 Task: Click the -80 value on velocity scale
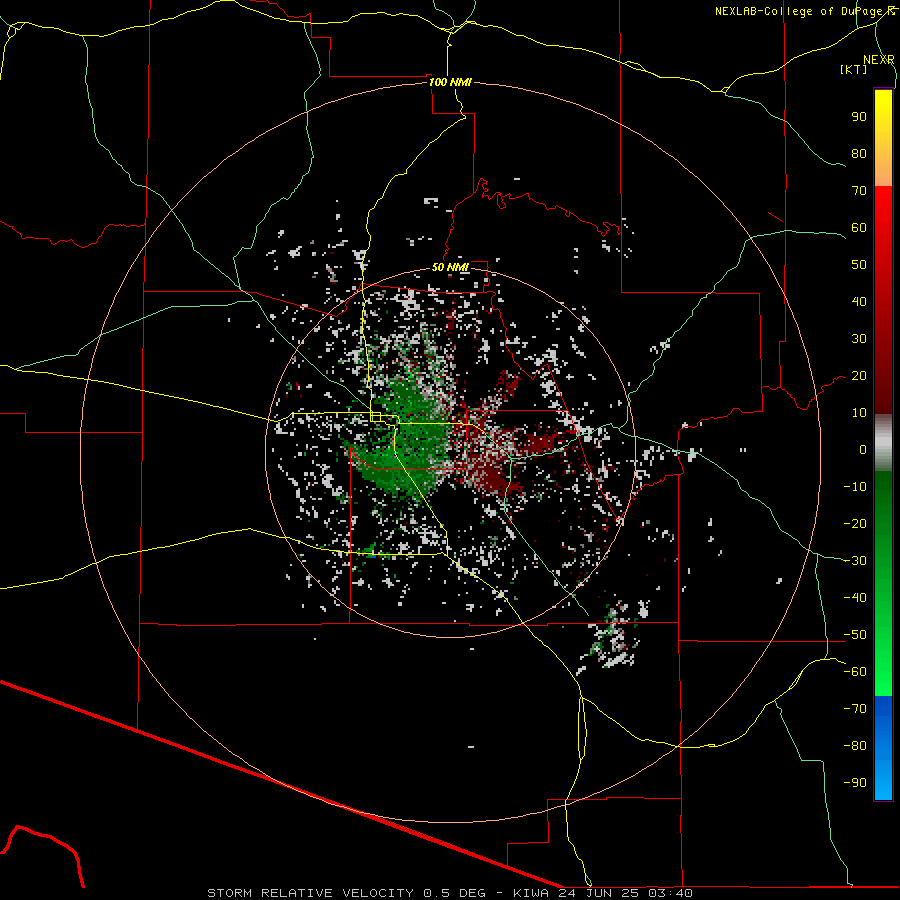tap(855, 746)
